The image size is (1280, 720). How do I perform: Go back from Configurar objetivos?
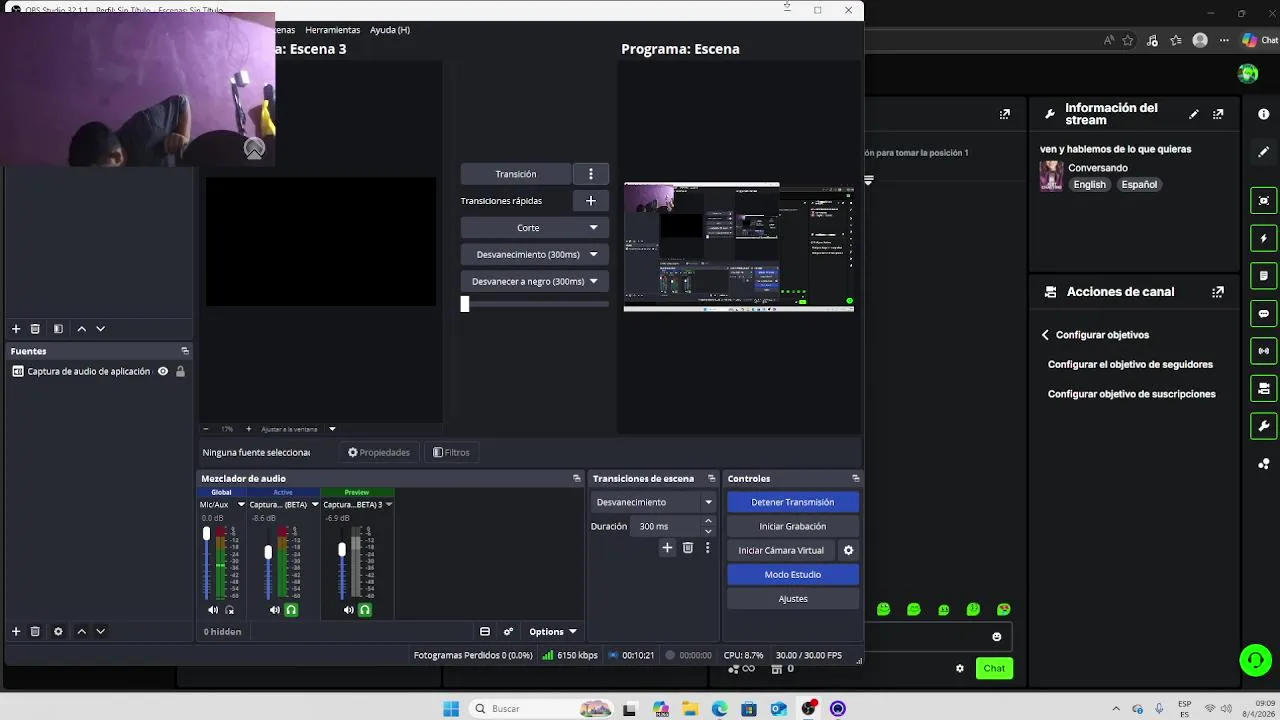pos(1045,335)
